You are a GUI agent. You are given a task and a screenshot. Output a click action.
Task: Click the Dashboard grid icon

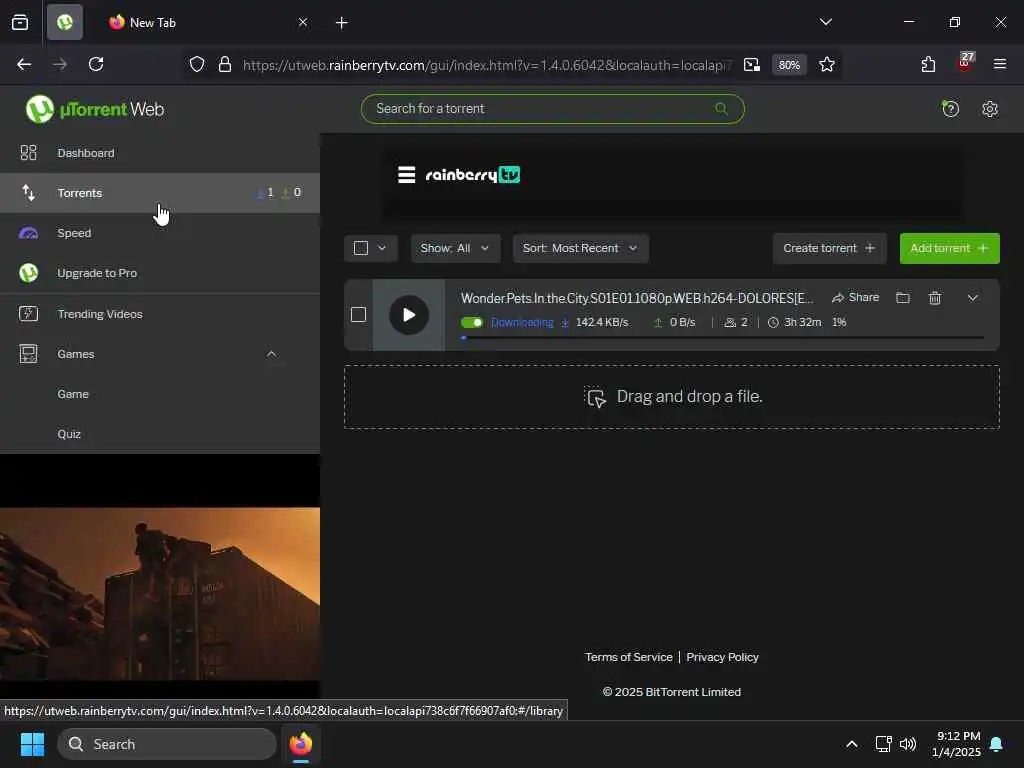(x=28, y=153)
